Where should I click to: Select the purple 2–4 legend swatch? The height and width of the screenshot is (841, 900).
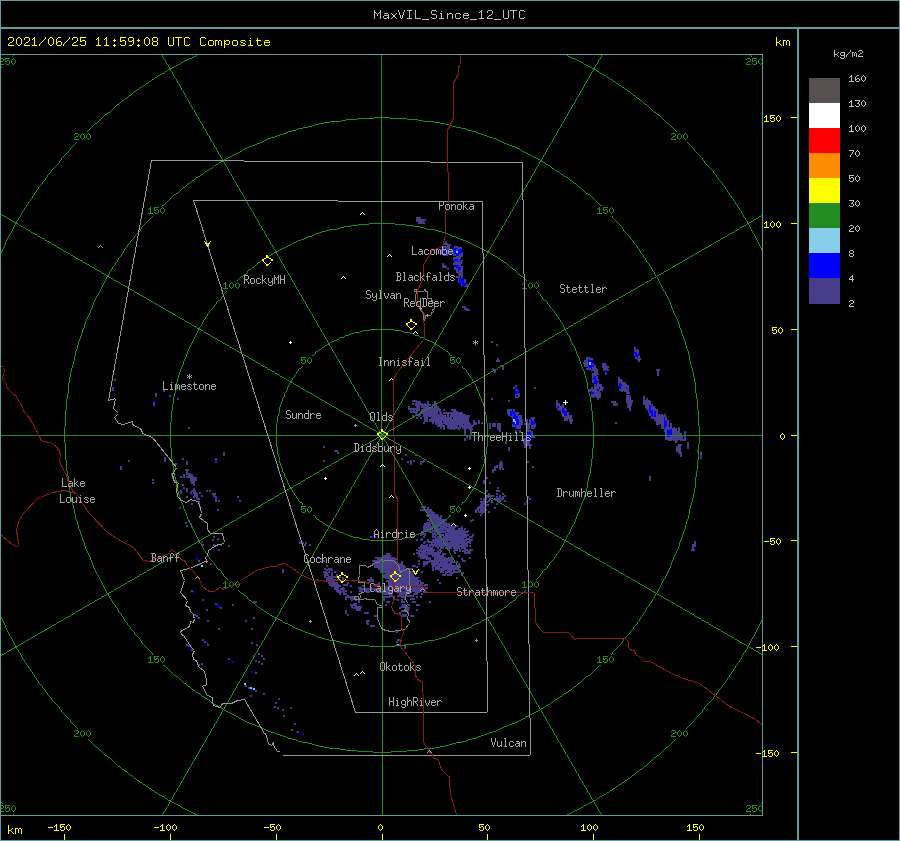(824, 291)
